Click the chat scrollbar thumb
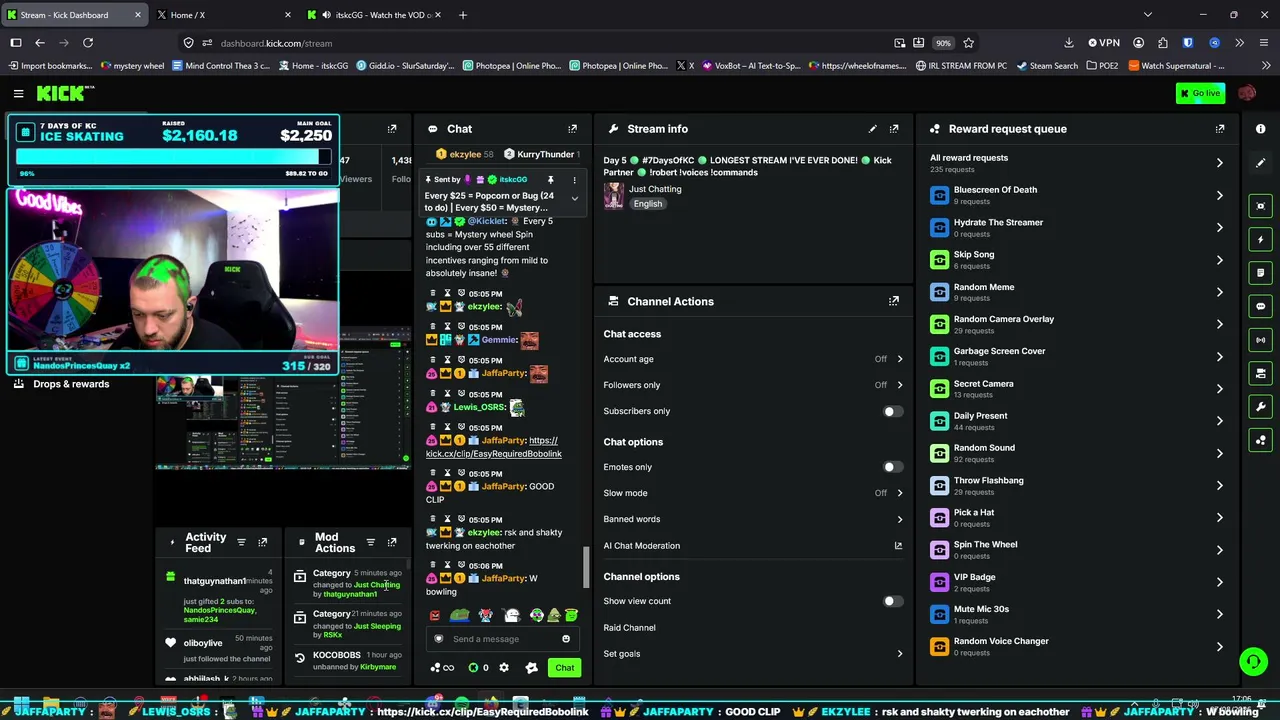 point(585,567)
